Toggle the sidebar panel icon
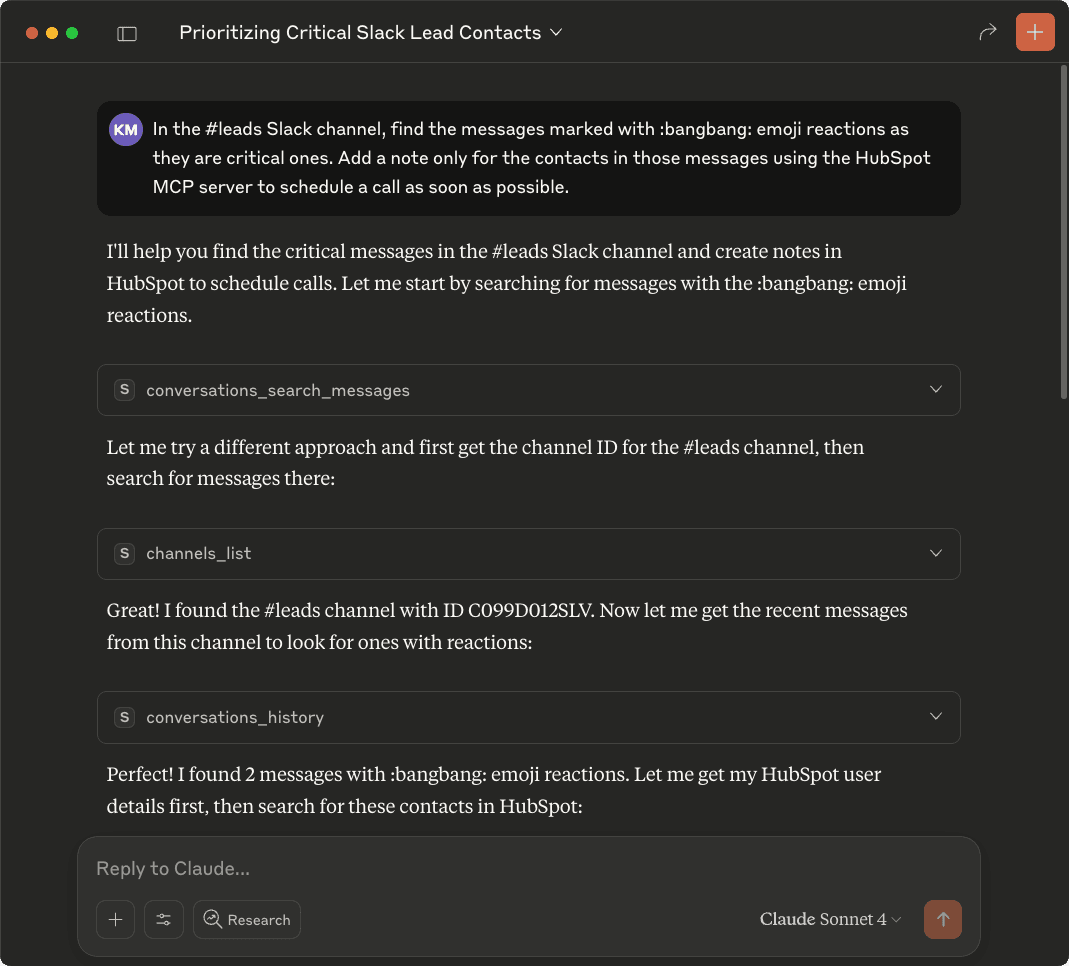The width and height of the screenshot is (1069, 966). point(127,32)
